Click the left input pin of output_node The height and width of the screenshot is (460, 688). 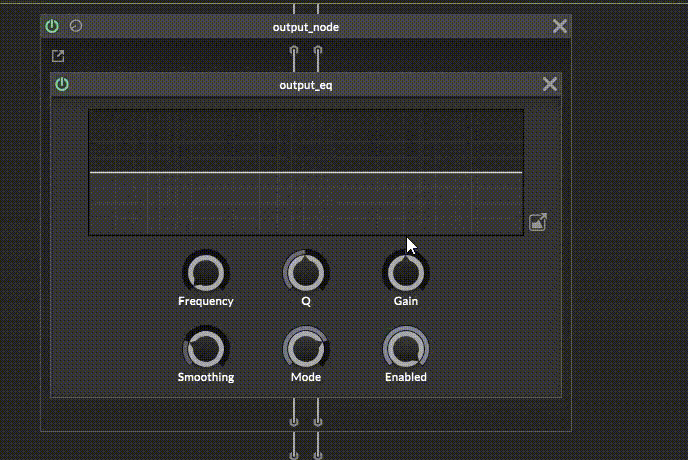click(x=294, y=52)
